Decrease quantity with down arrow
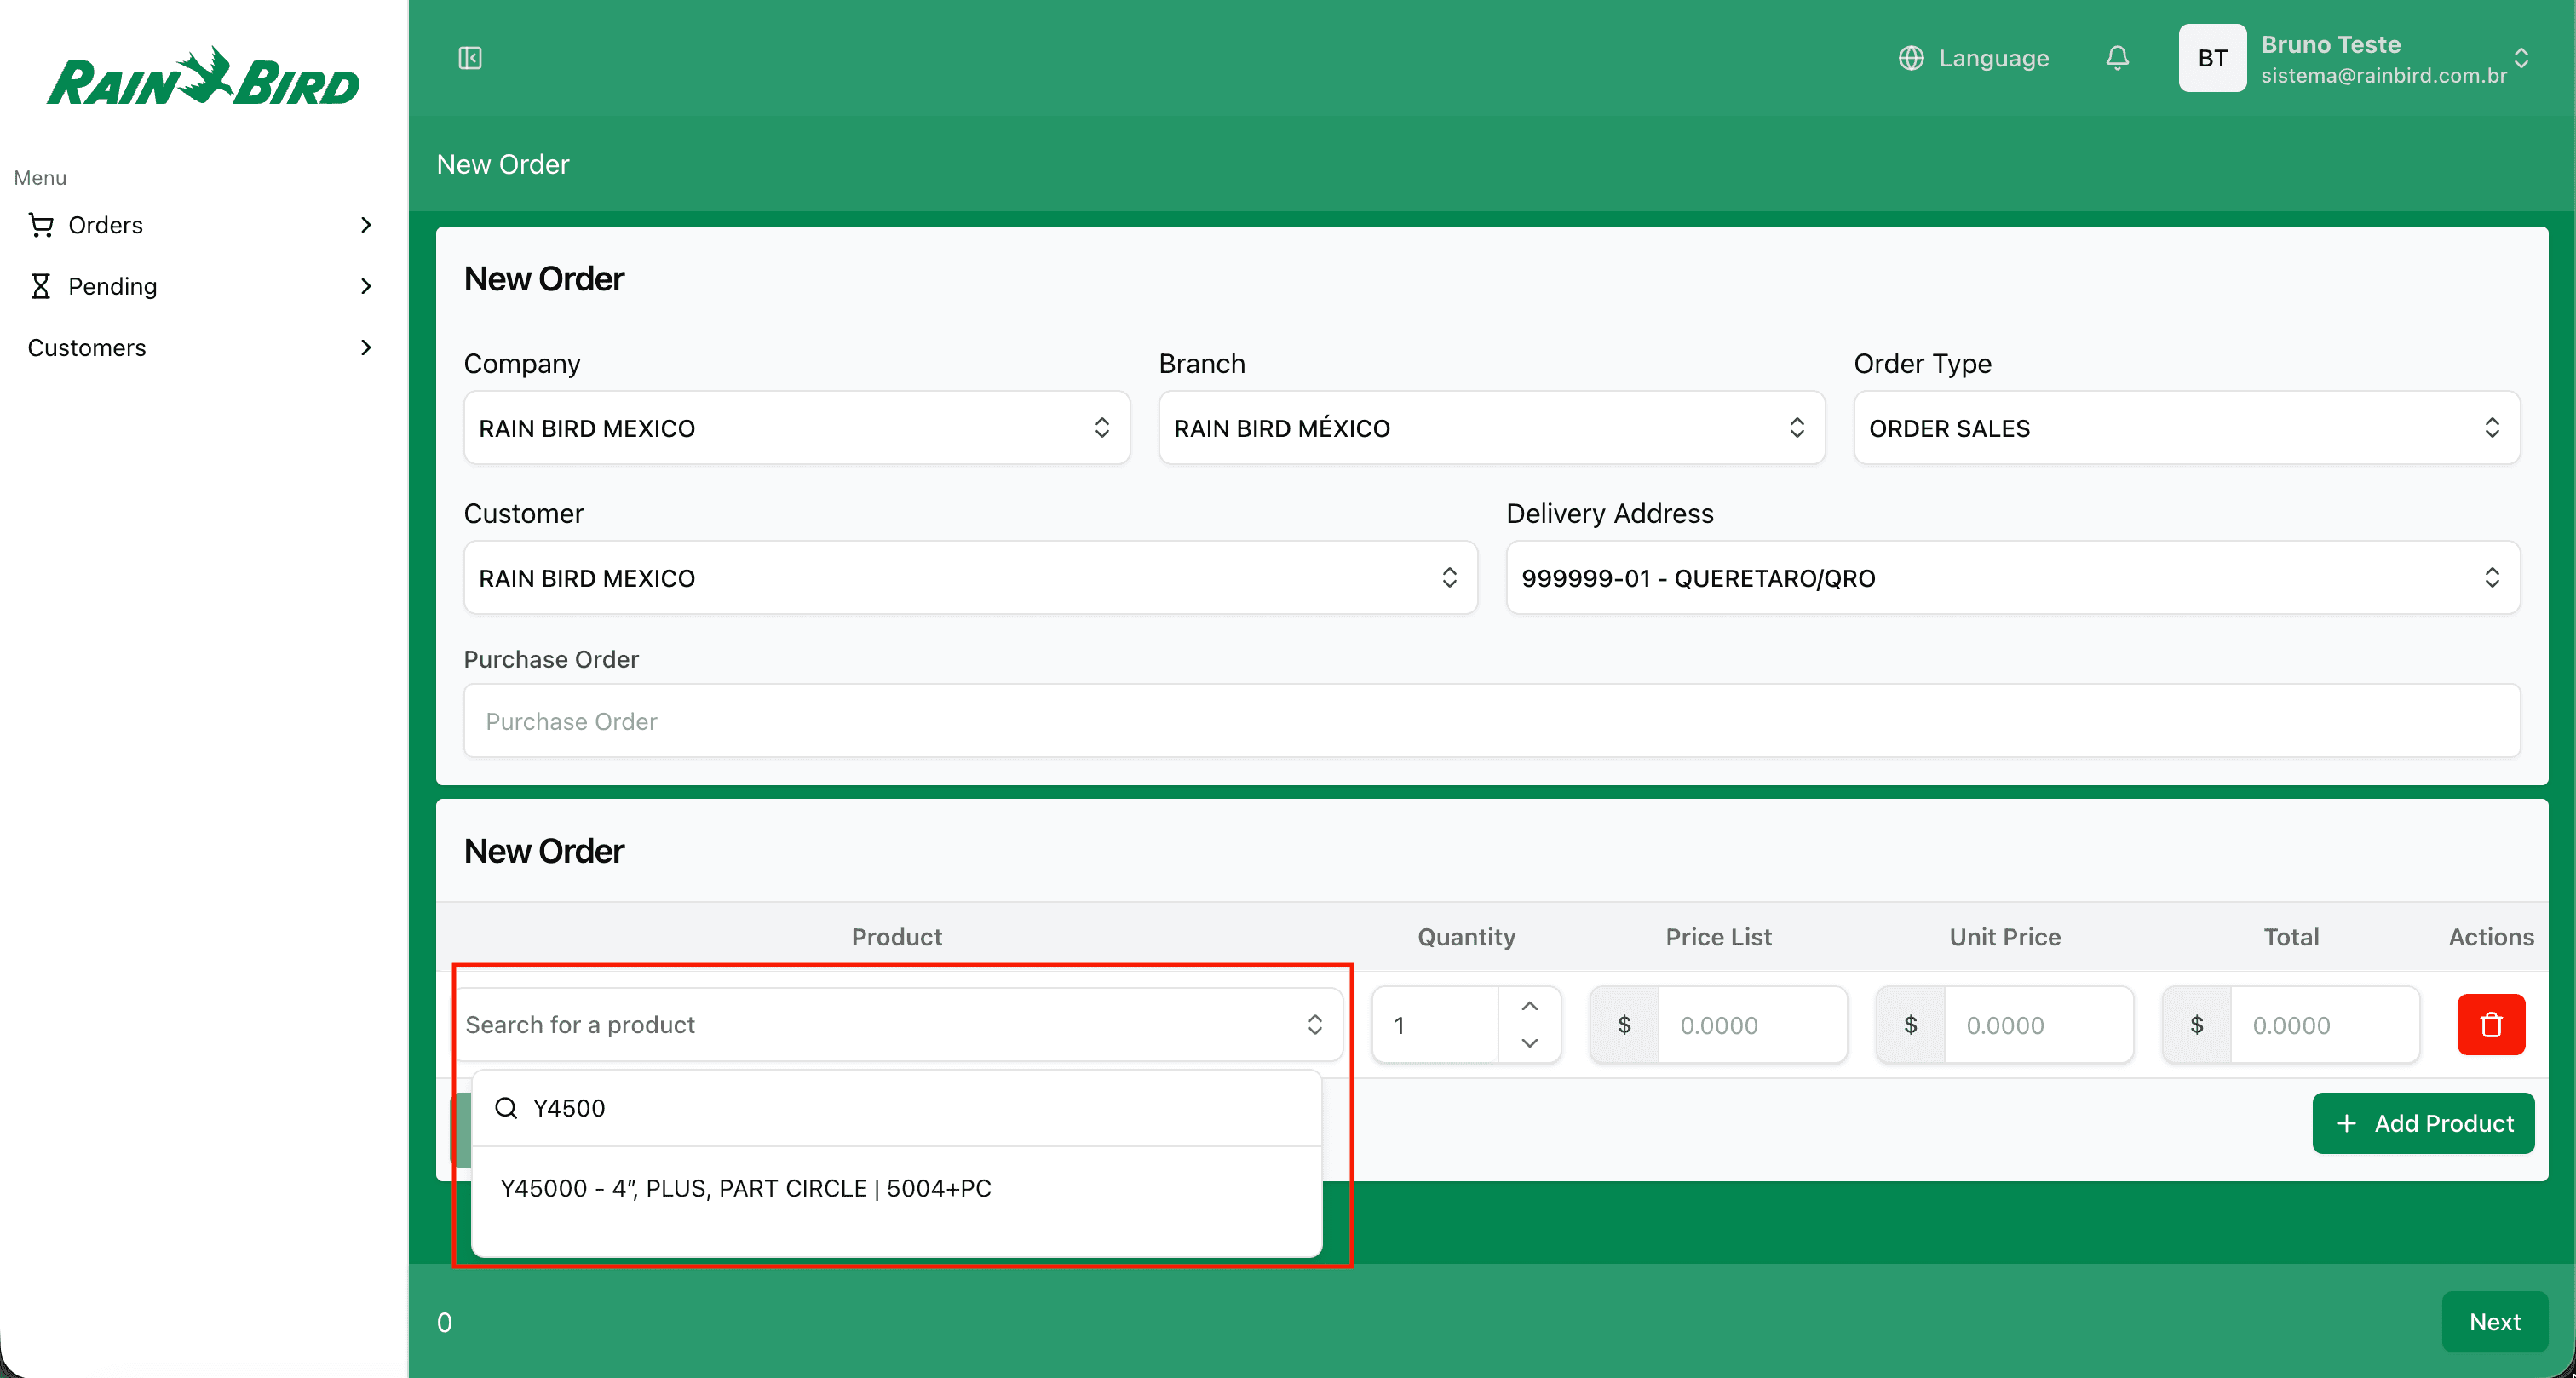Viewport: 2576px width, 1378px height. [1529, 1042]
